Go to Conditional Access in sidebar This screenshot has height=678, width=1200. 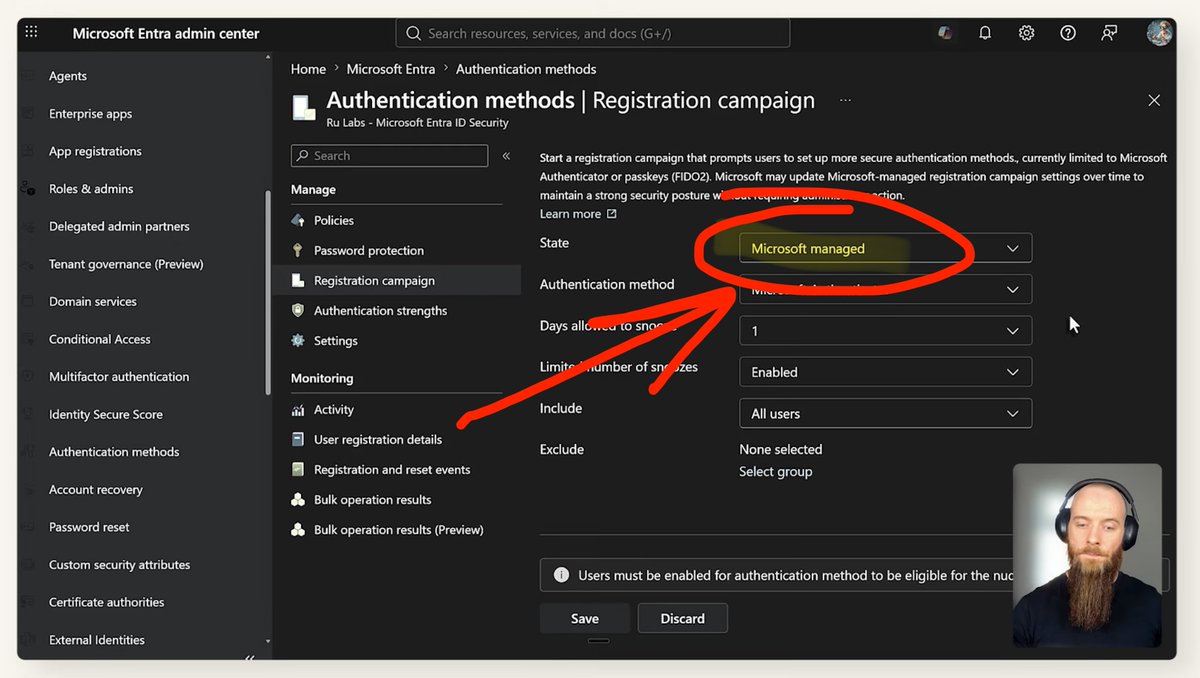pos(100,339)
